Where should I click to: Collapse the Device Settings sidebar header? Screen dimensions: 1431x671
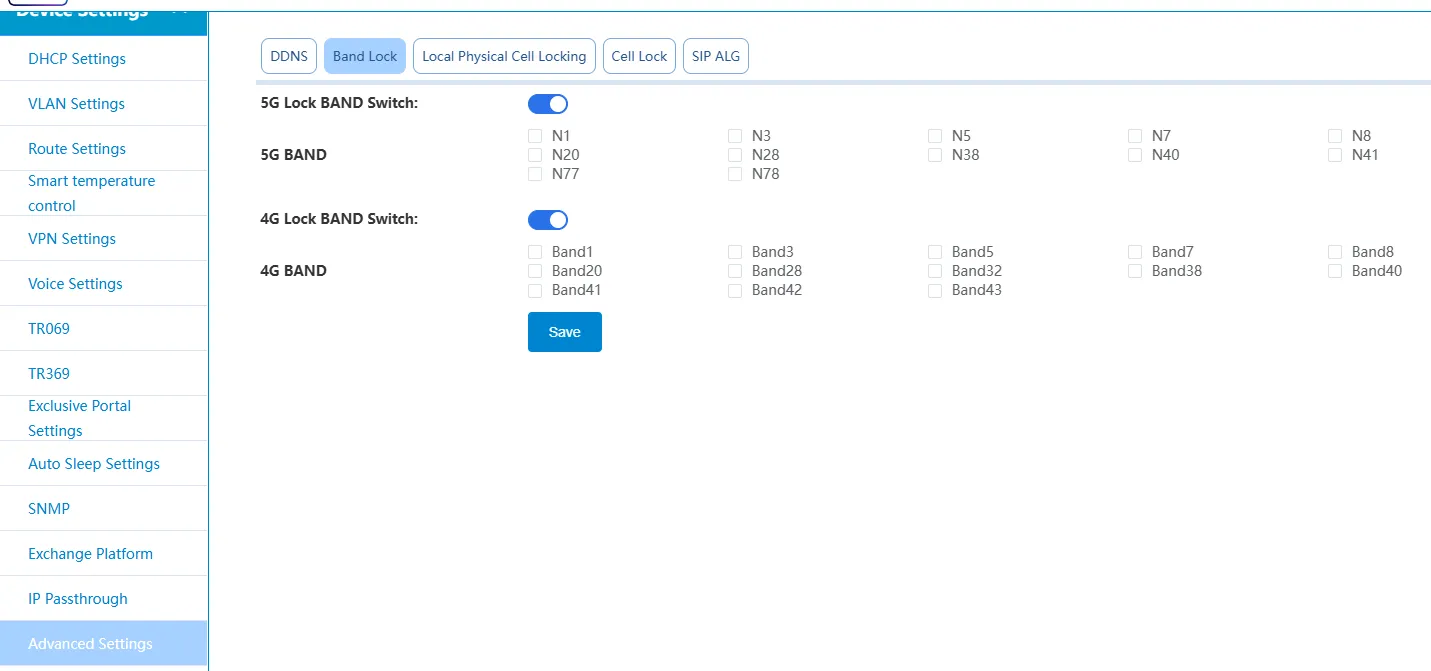click(179, 11)
